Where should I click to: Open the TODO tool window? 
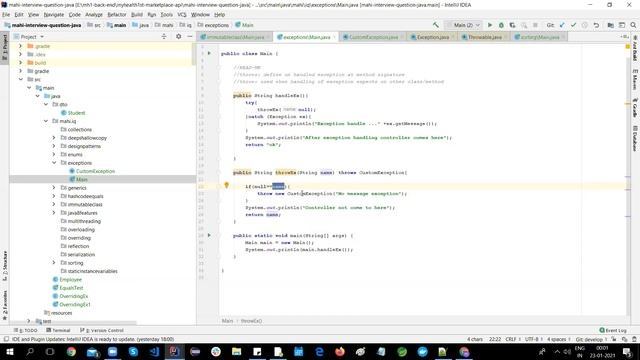[x=25, y=330]
